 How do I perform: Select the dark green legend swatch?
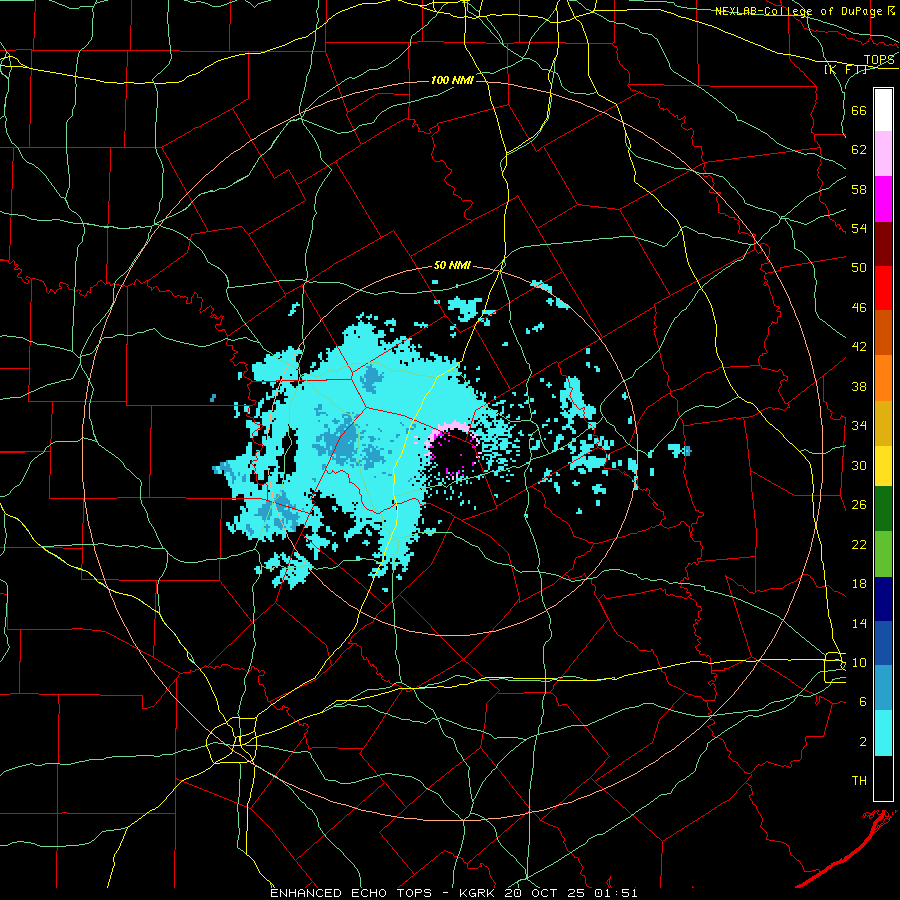click(x=883, y=509)
